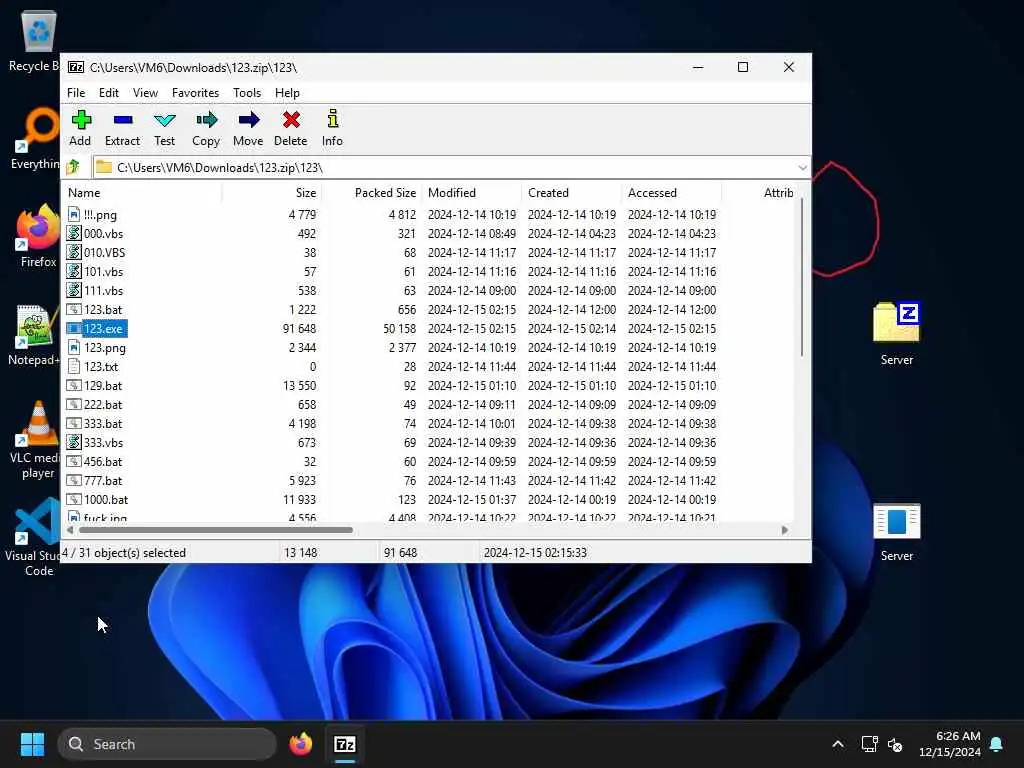Select the 1000.bat file name
This screenshot has height=768, width=1024.
tap(106, 499)
